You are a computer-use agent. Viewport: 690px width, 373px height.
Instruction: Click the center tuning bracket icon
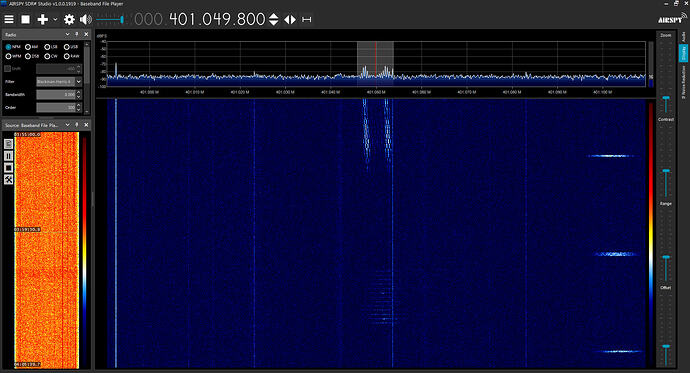[307, 19]
